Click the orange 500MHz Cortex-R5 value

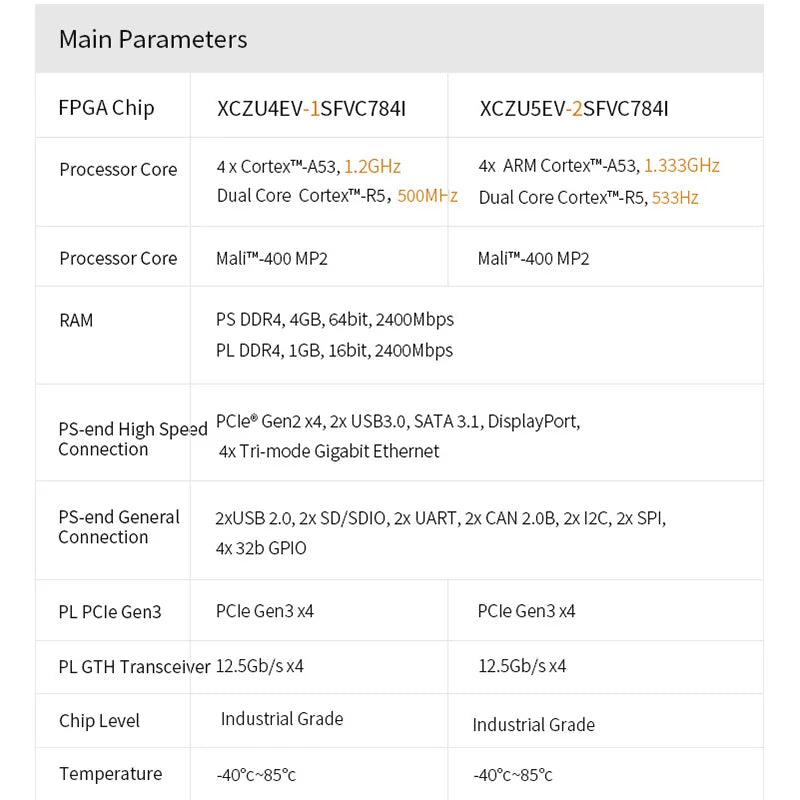[427, 196]
